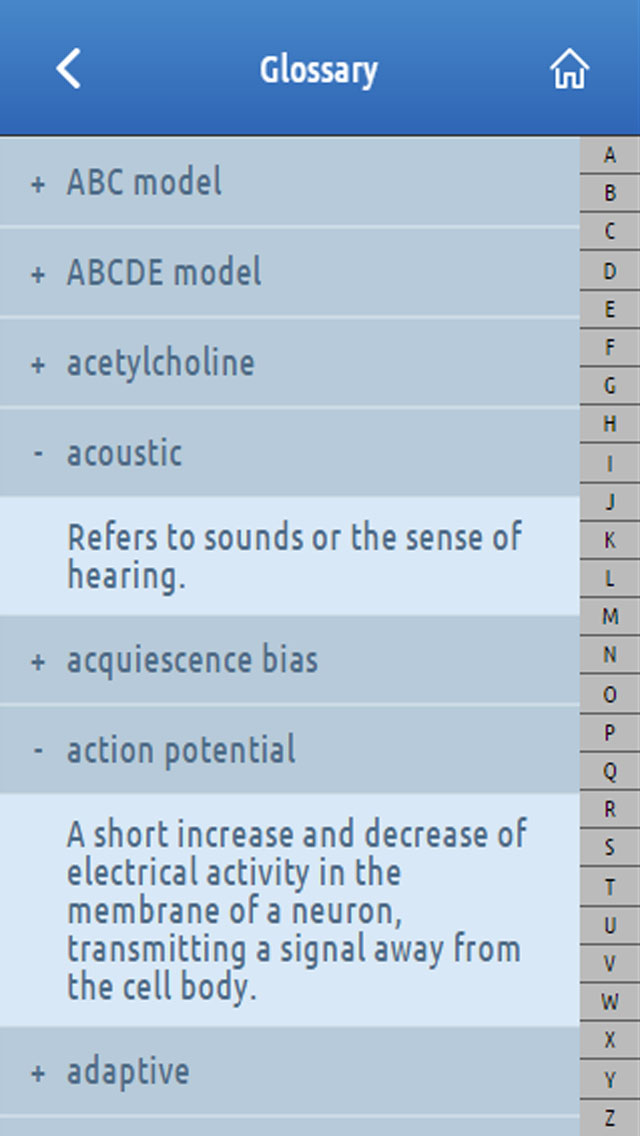Jump to letter Z in index
The width and height of the screenshot is (640, 1136).
tap(610, 1117)
